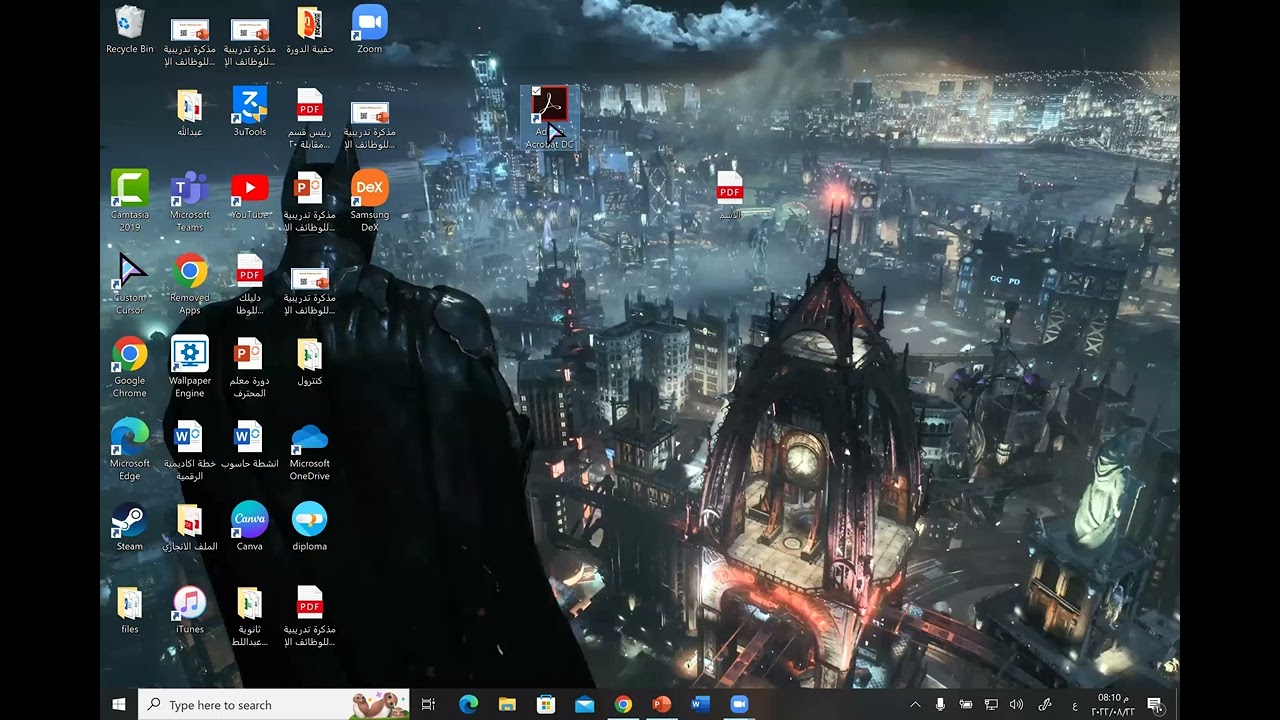Select the Recycle Bin desktop icon
This screenshot has width=1280, height=720.
[130, 30]
